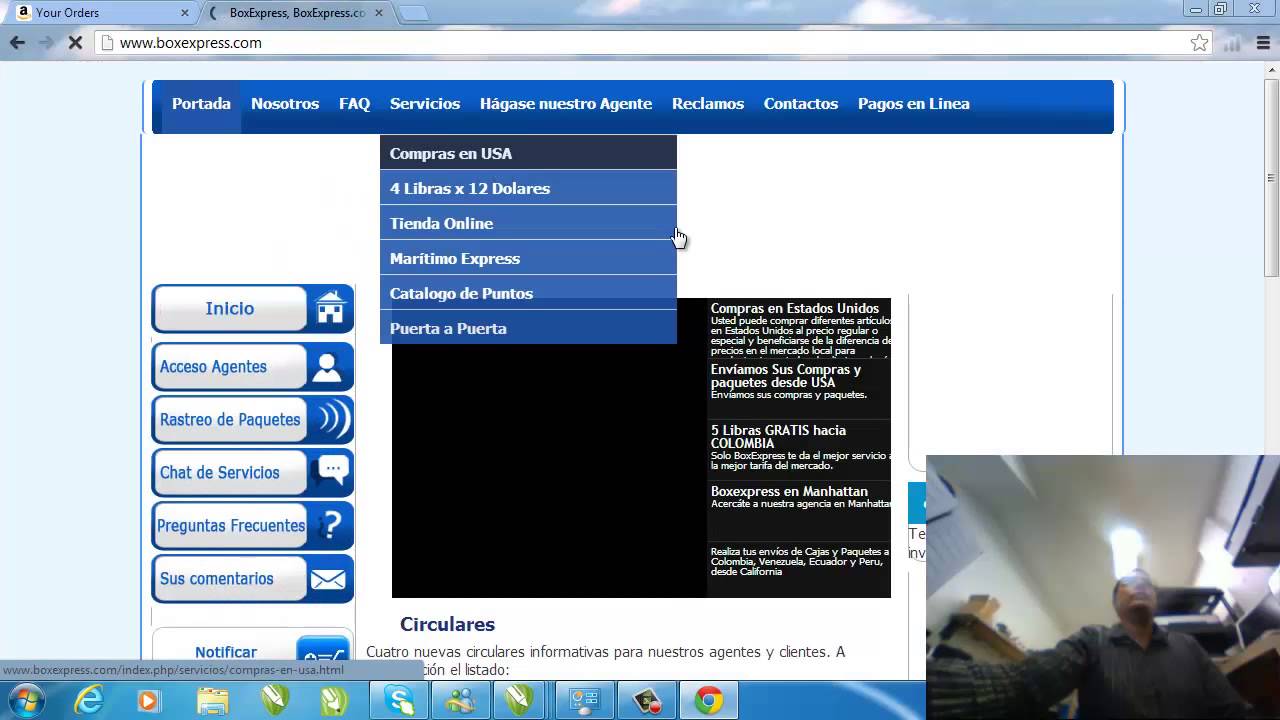The image size is (1280, 720).
Task: Choose Catalogo de Puntos
Action: pyautogui.click(x=528, y=293)
